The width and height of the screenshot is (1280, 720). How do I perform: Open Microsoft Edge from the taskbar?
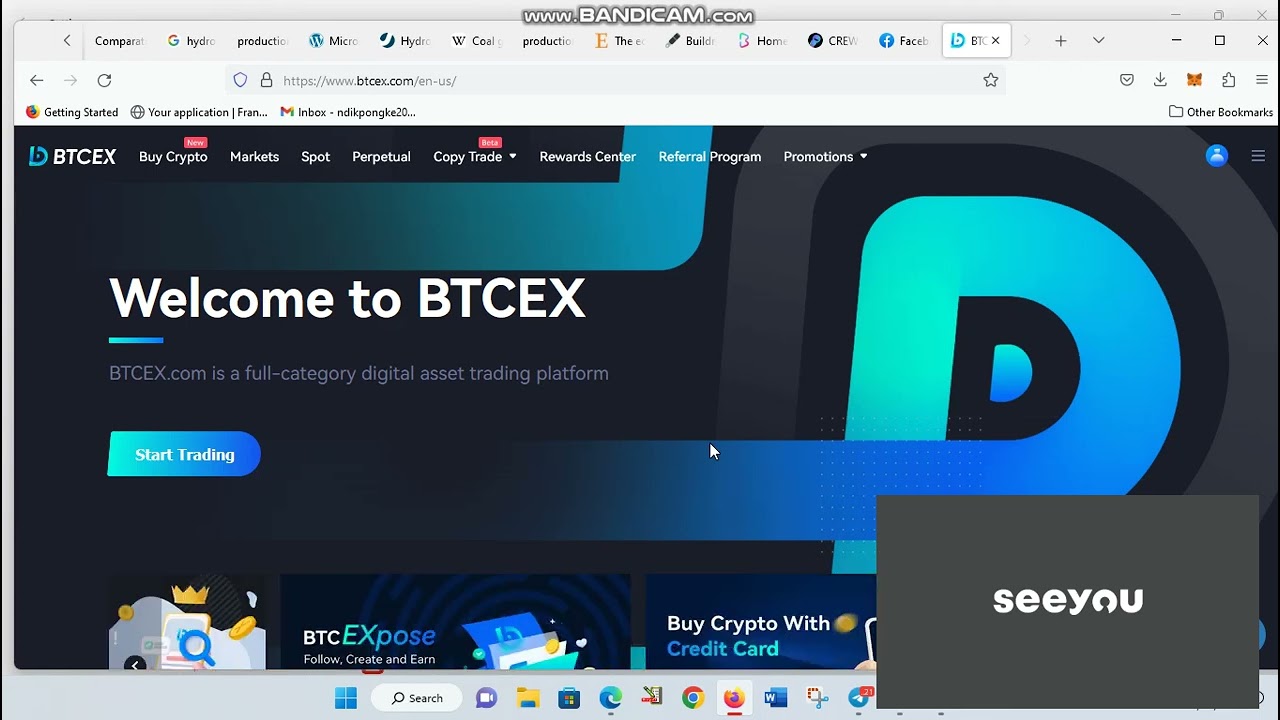point(610,698)
